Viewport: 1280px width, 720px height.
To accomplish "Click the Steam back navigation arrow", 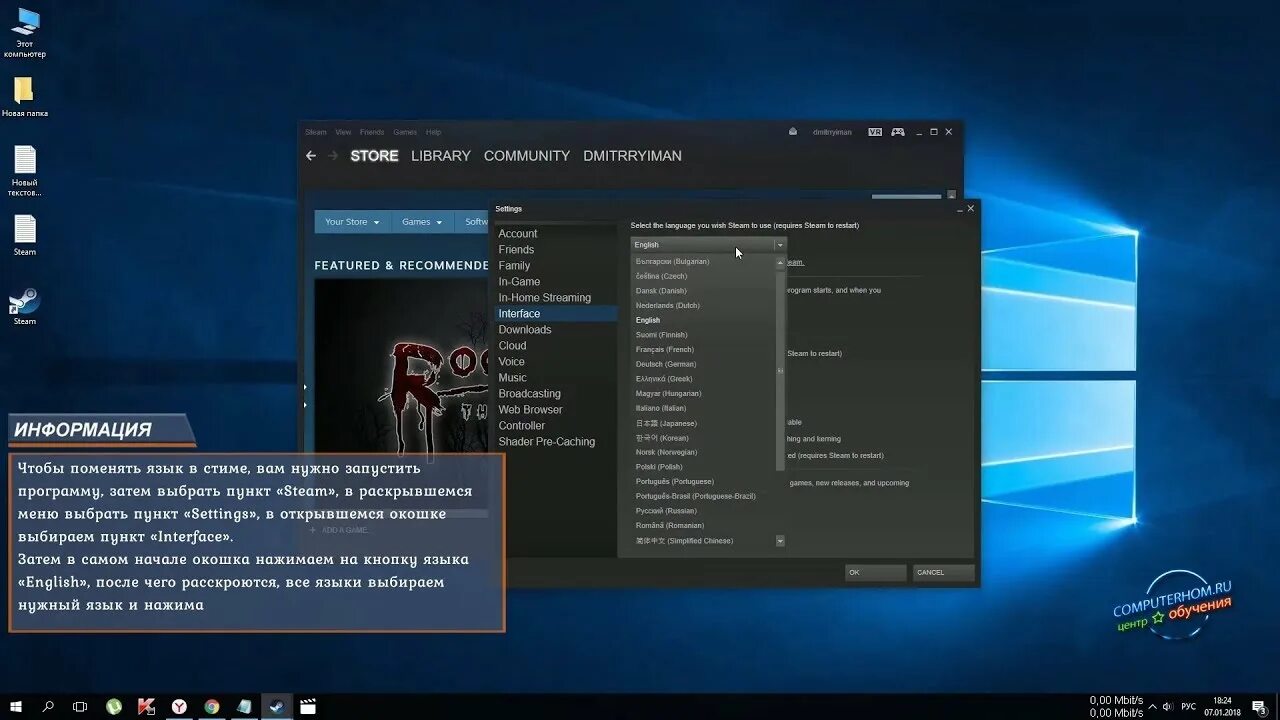I will [x=311, y=156].
